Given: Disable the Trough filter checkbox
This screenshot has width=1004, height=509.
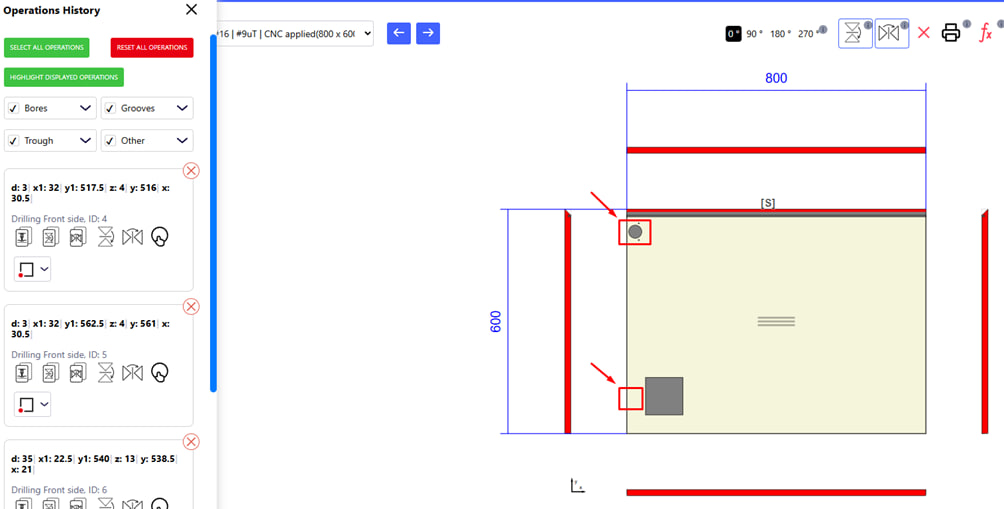Looking at the screenshot, I should coord(13,141).
